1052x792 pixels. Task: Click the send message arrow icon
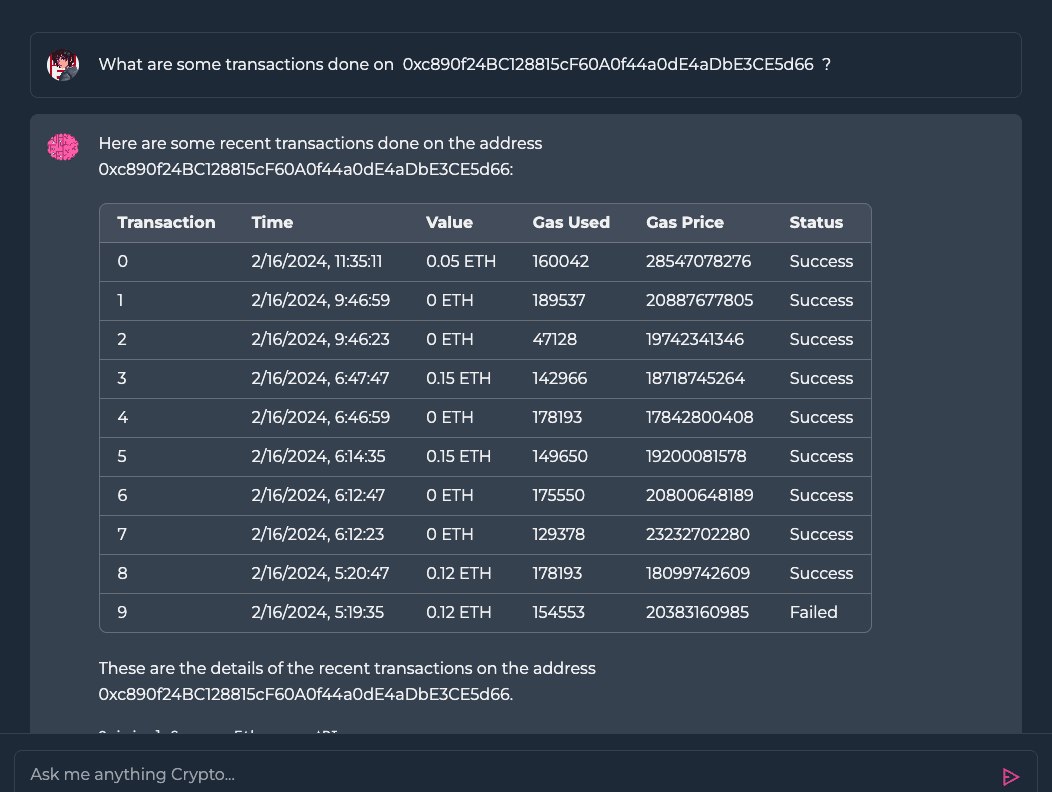[x=1010, y=775]
